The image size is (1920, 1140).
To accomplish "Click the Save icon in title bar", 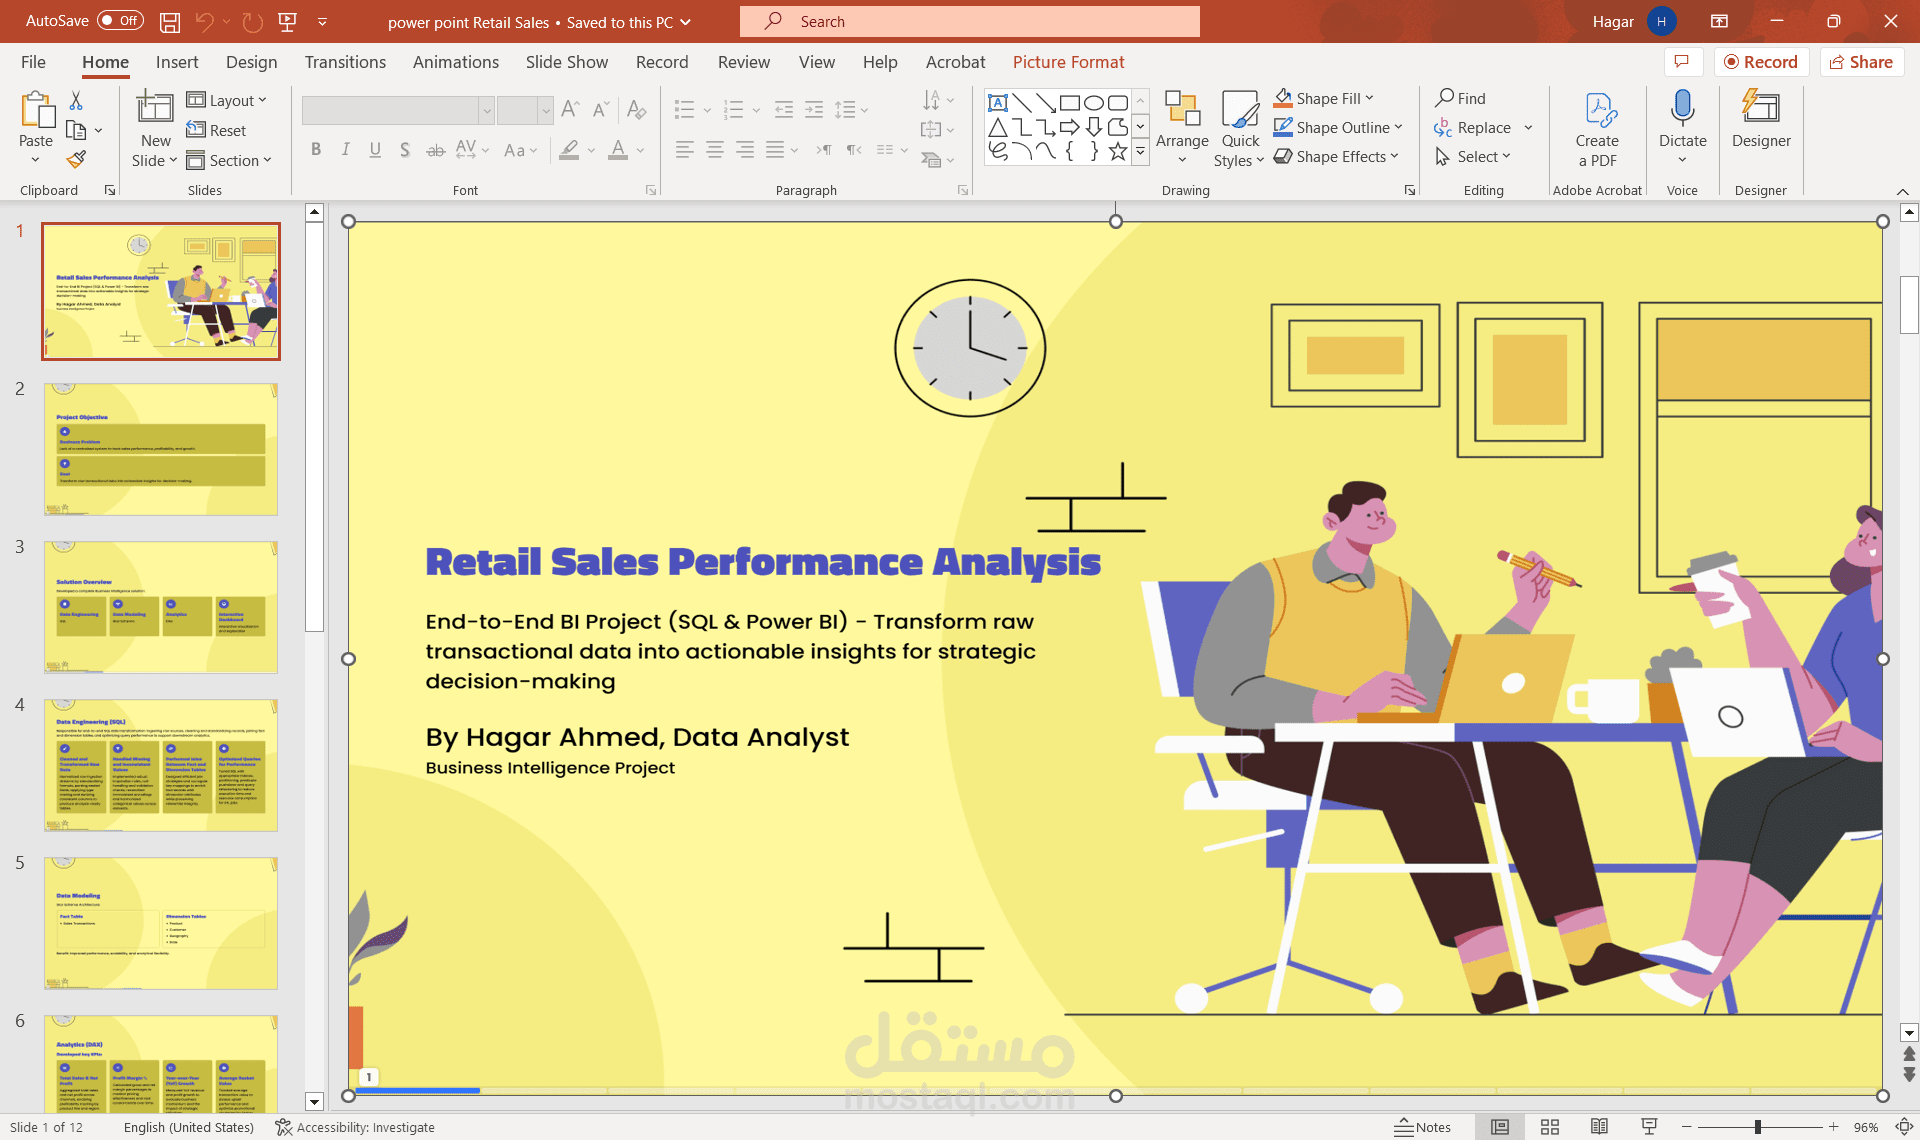I will (x=170, y=21).
